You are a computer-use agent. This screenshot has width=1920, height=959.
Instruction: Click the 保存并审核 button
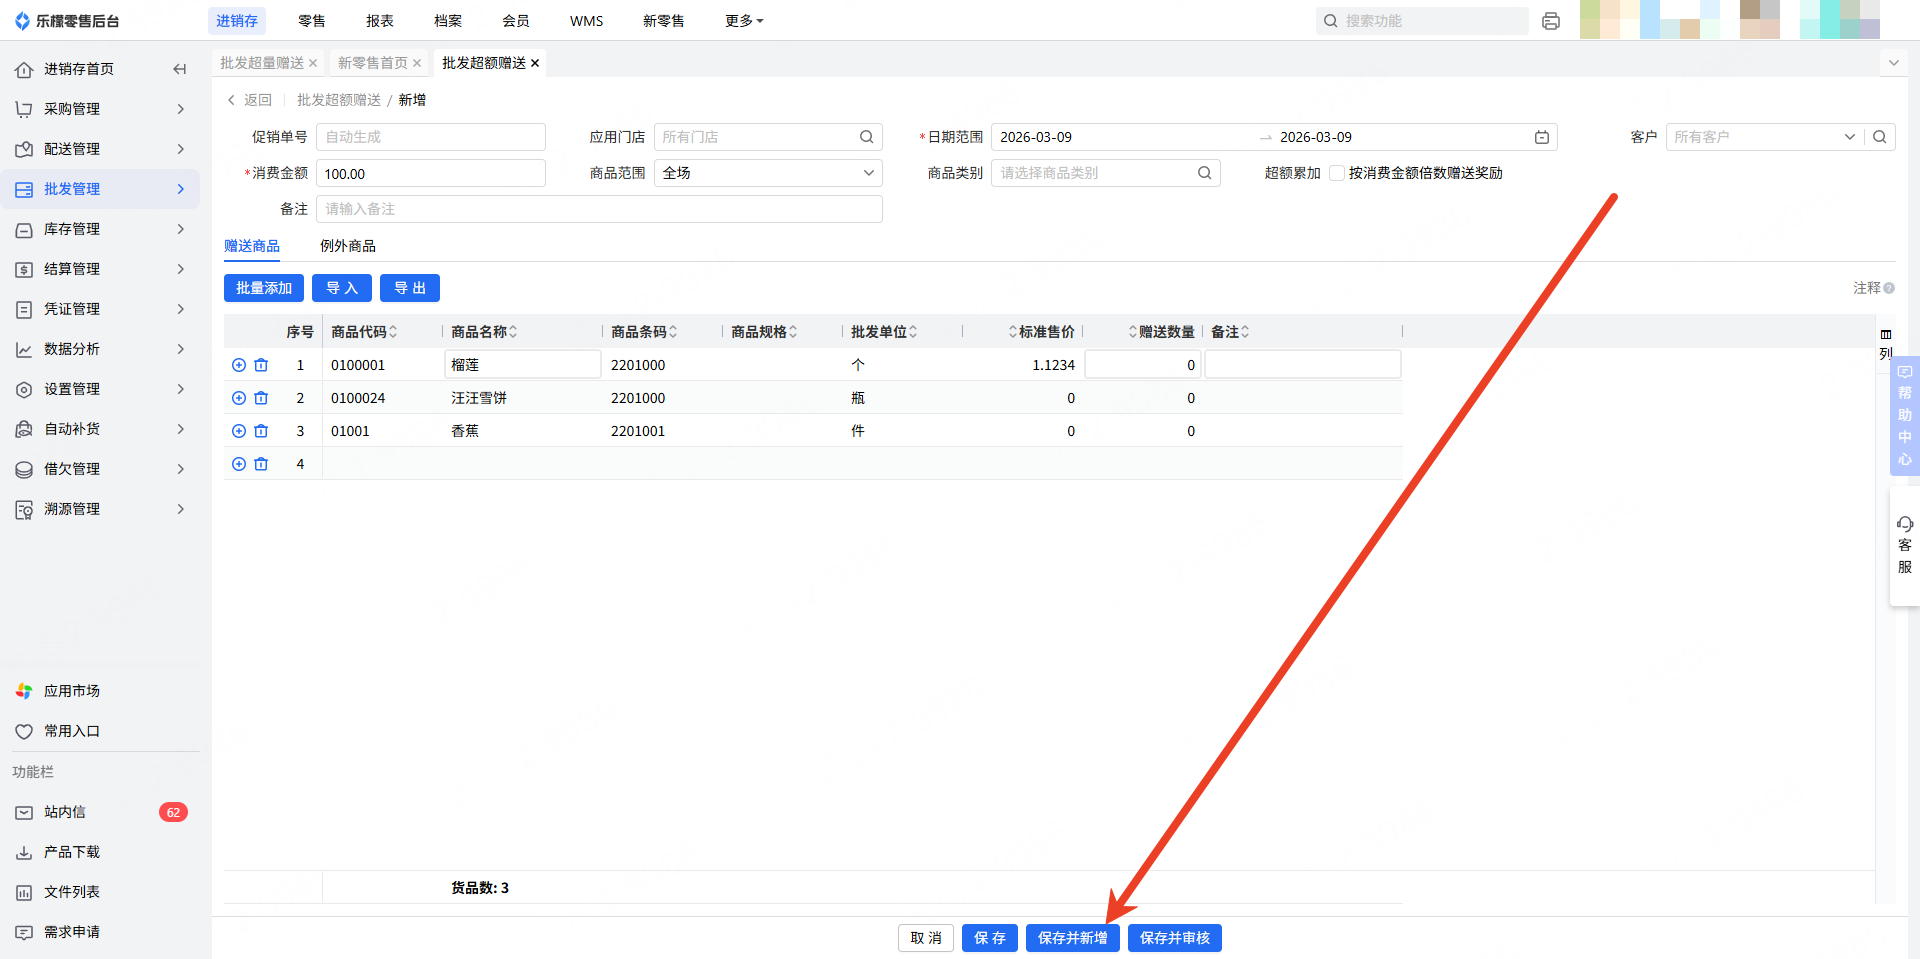(x=1175, y=938)
